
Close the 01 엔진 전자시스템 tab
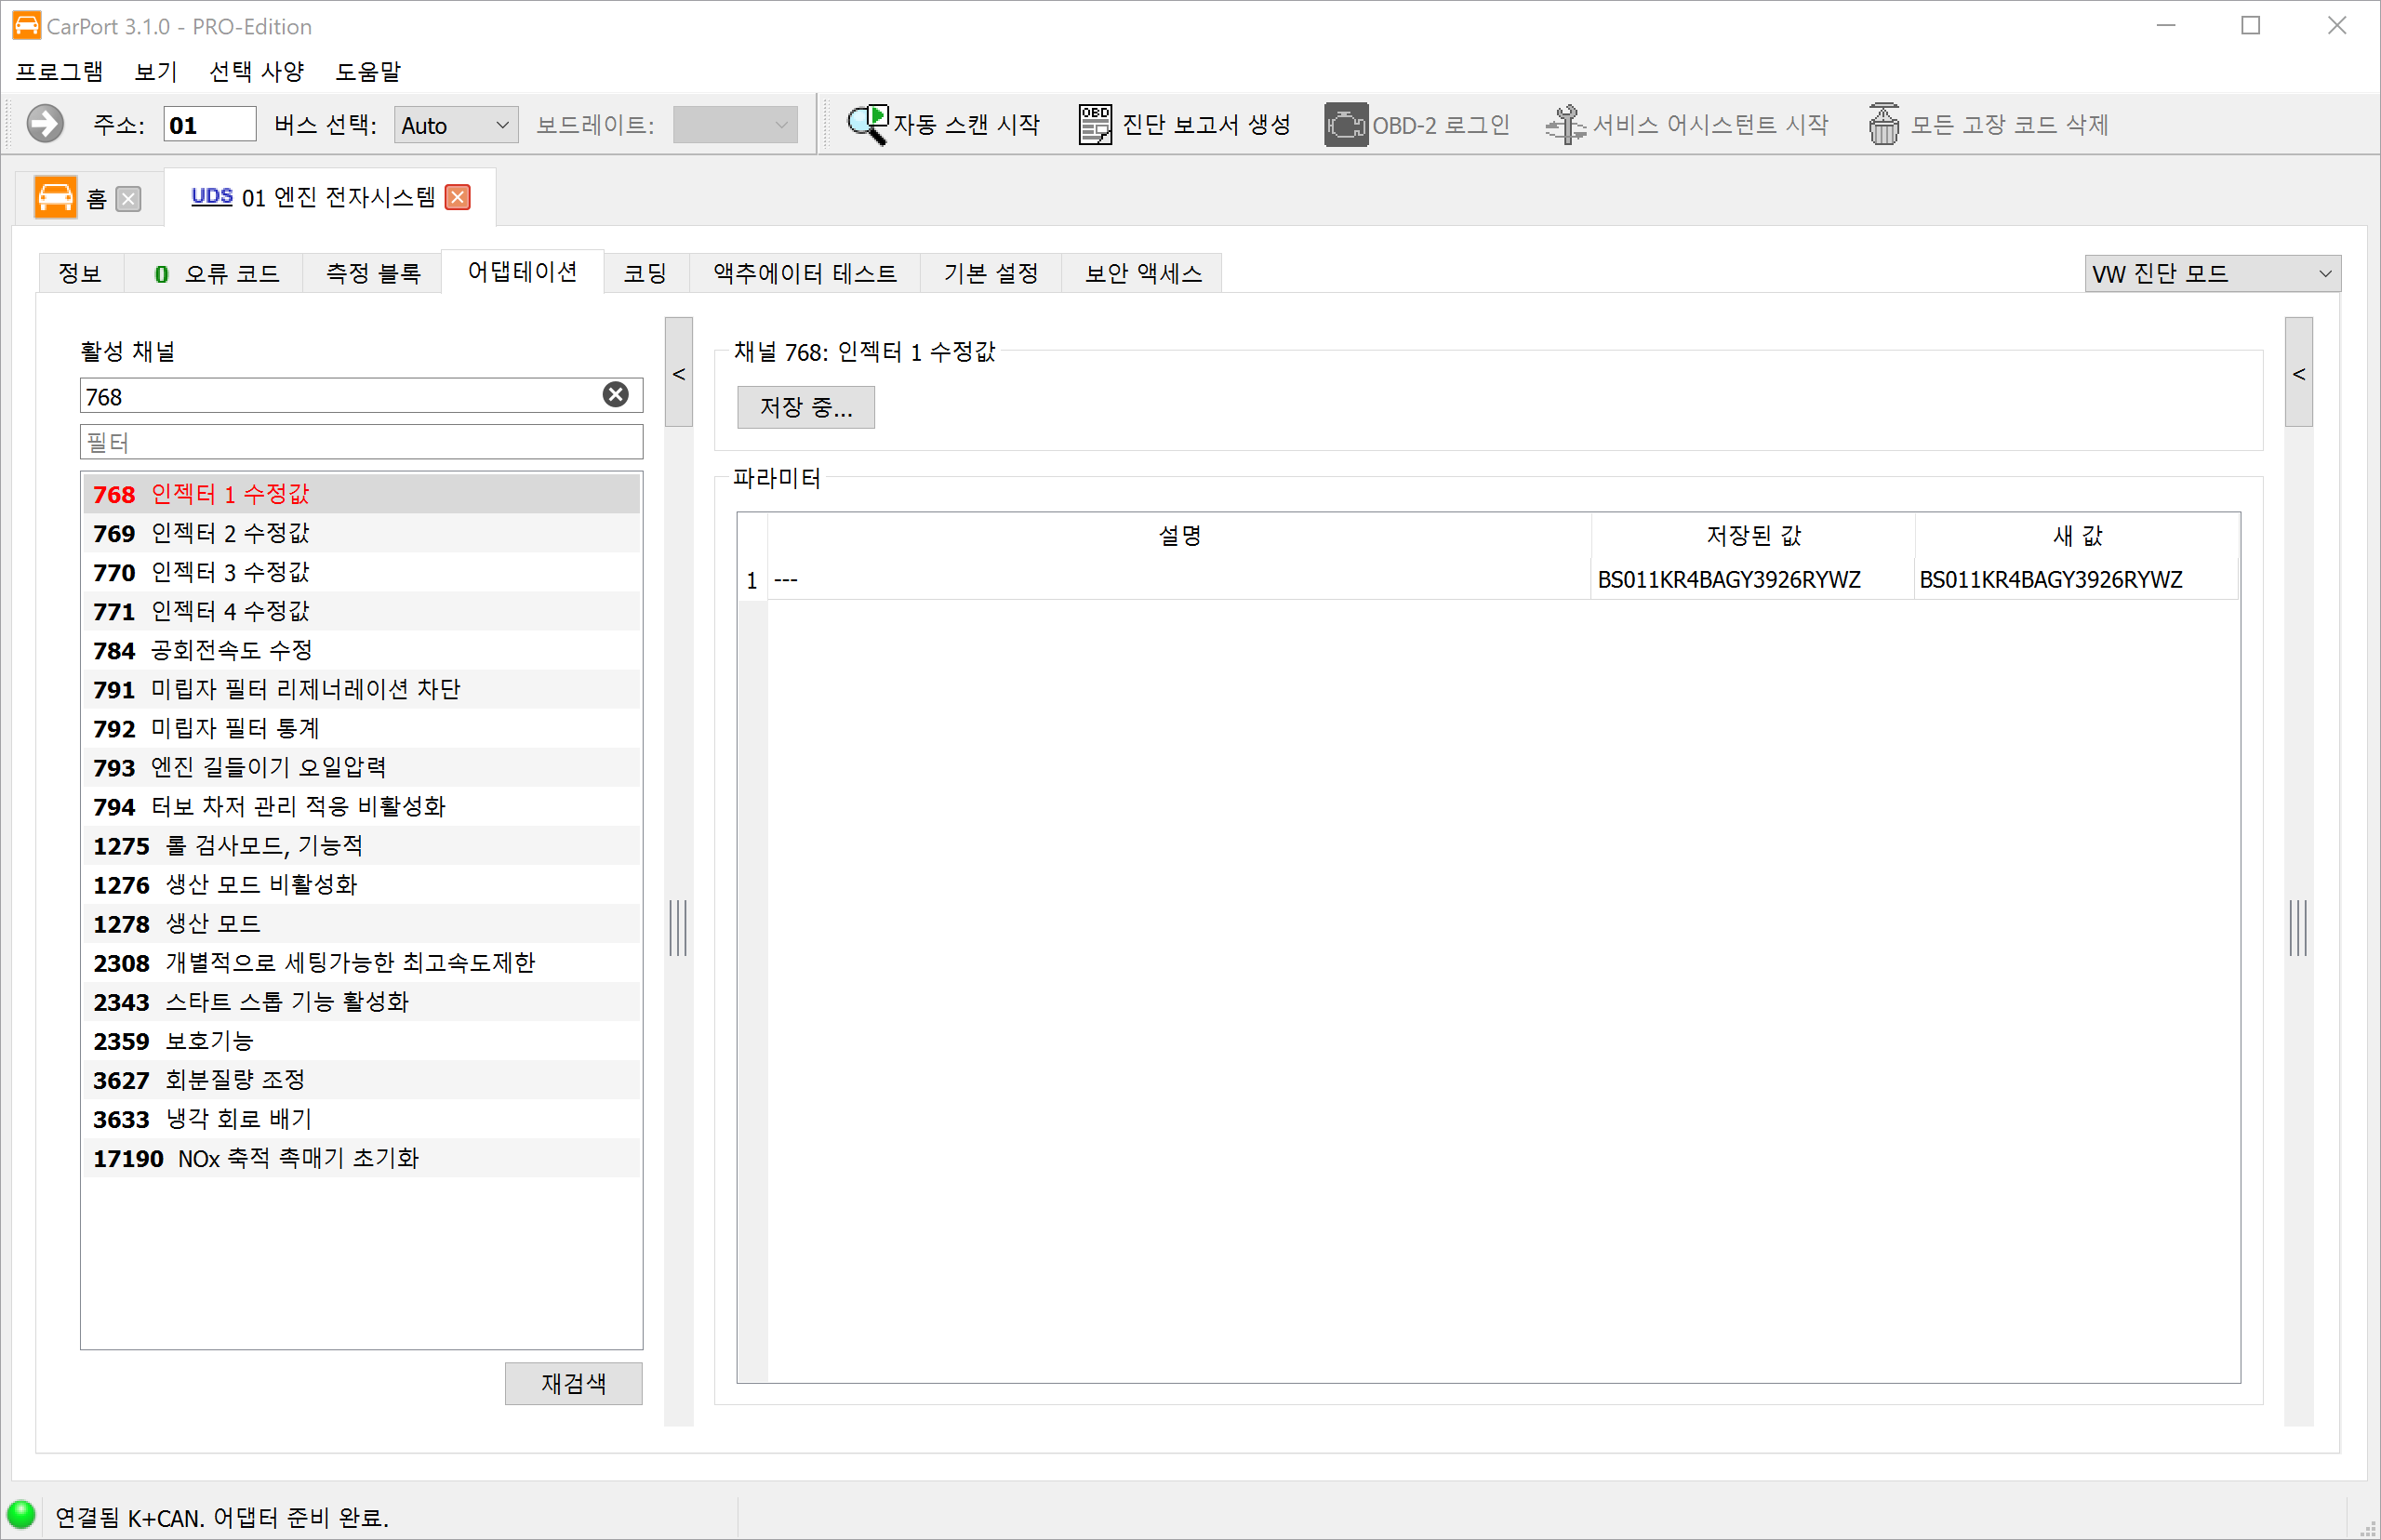(458, 197)
